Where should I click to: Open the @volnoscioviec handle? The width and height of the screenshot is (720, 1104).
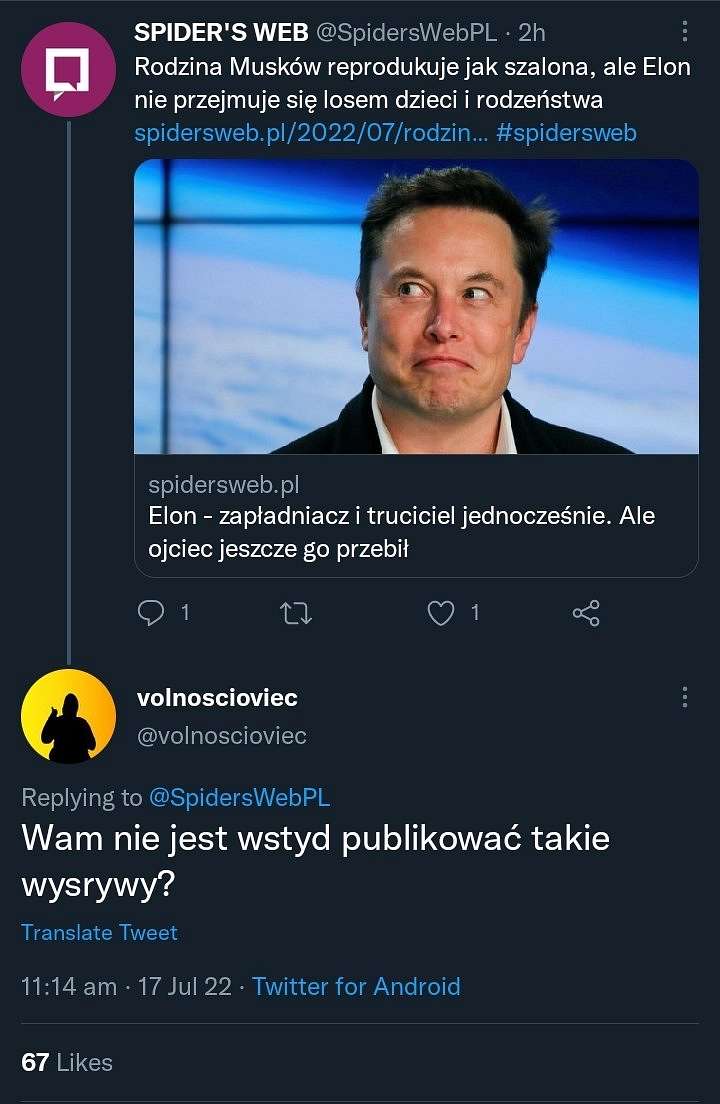click(222, 736)
